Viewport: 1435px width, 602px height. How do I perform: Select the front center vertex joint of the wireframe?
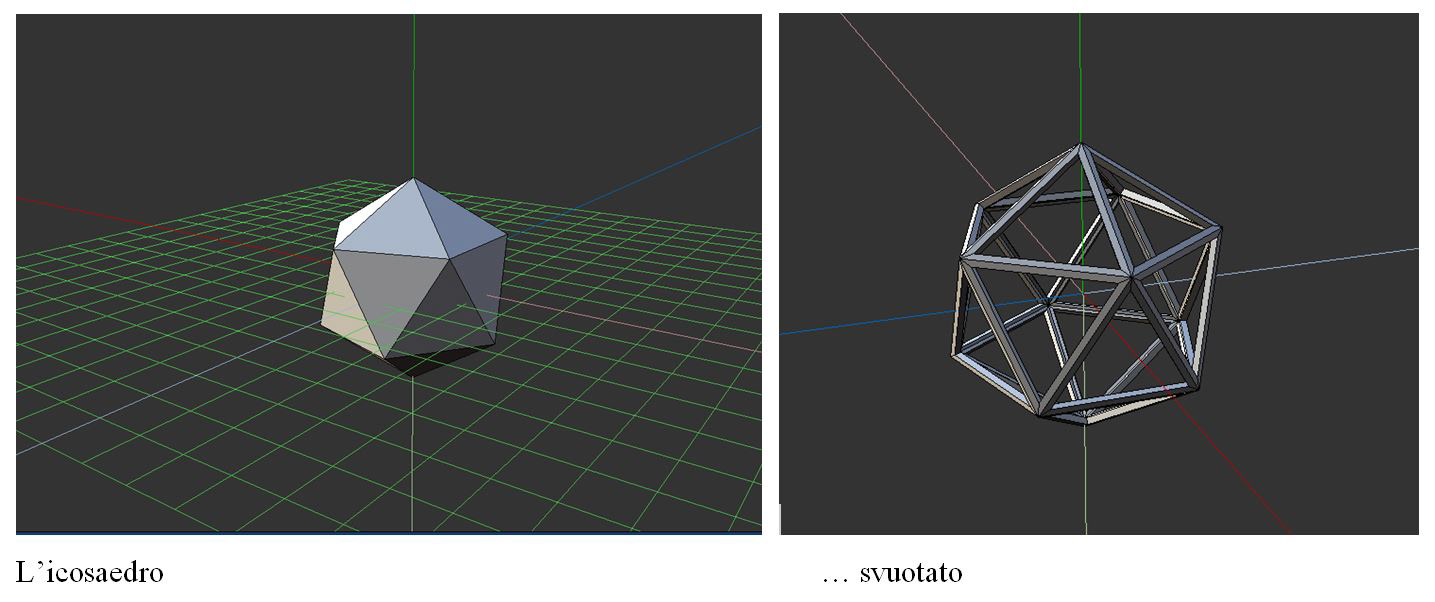click(1131, 276)
